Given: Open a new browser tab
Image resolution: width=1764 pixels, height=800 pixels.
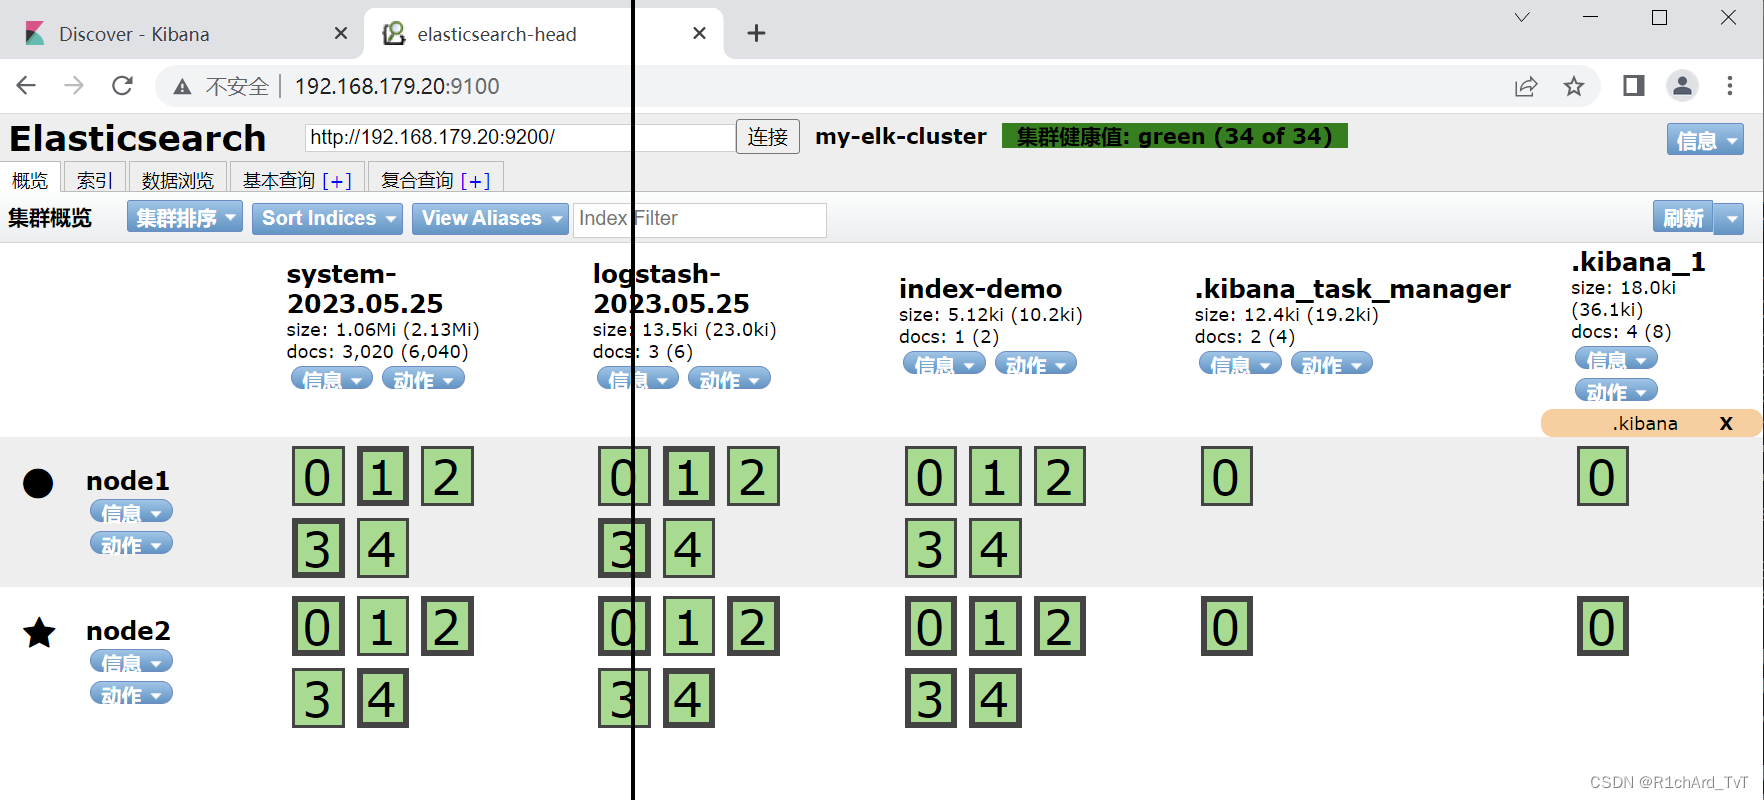Looking at the screenshot, I should (x=757, y=33).
